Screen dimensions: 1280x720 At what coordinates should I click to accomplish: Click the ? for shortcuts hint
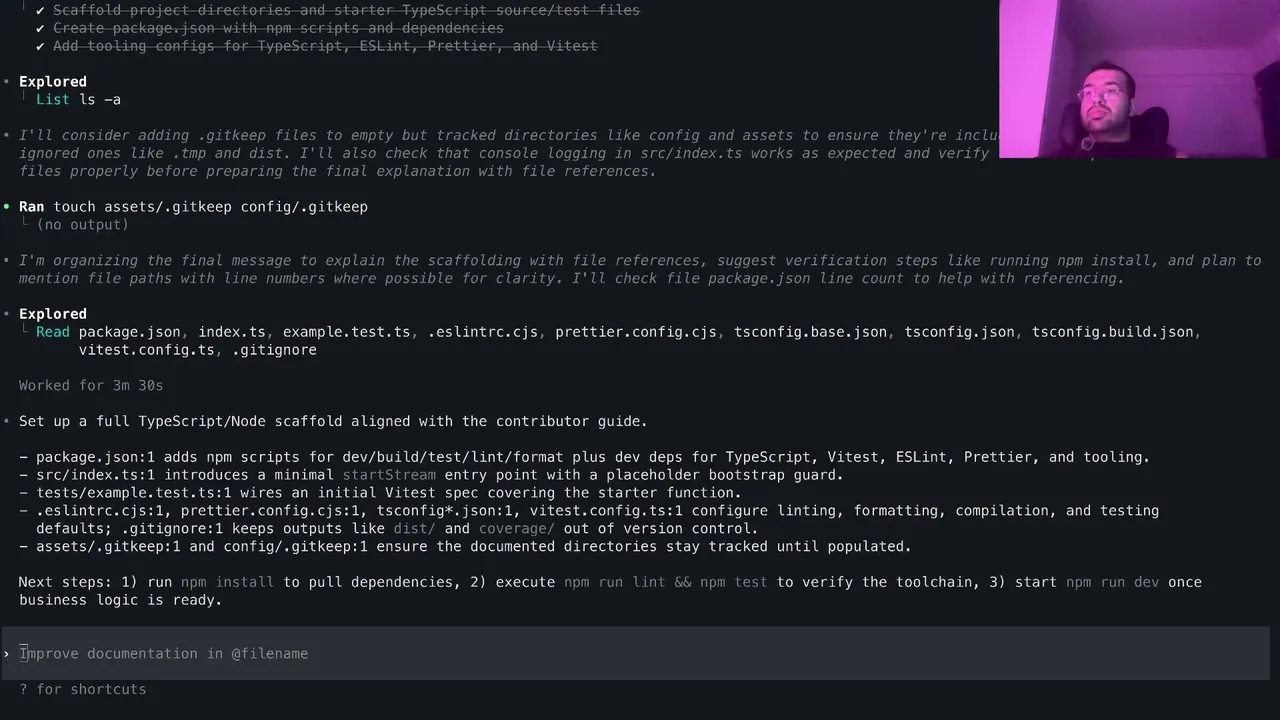[83, 690]
